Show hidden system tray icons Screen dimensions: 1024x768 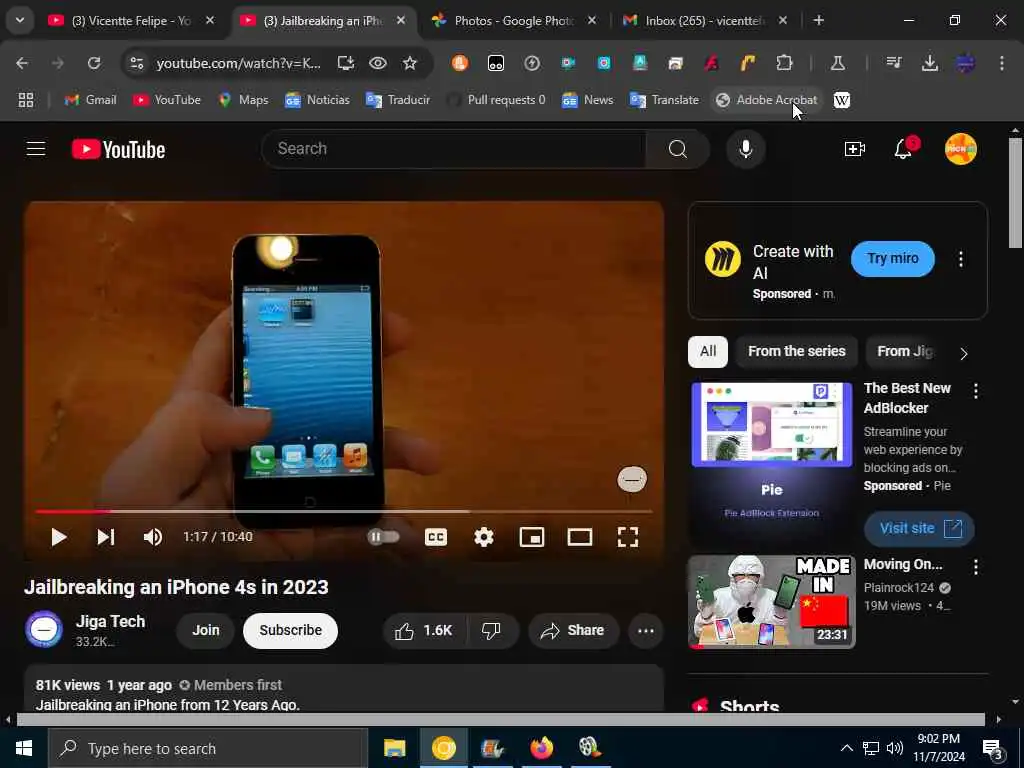[x=846, y=748]
